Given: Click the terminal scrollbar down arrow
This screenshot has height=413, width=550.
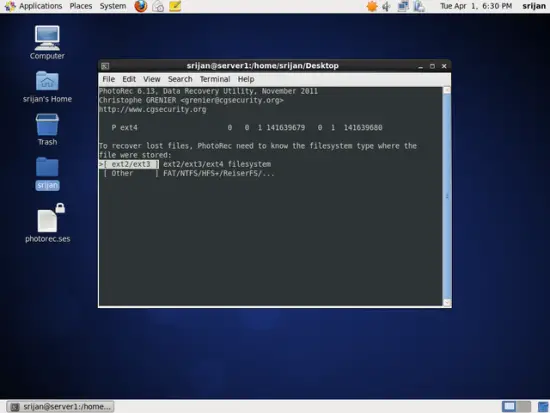Looking at the screenshot, I should 447,302.
